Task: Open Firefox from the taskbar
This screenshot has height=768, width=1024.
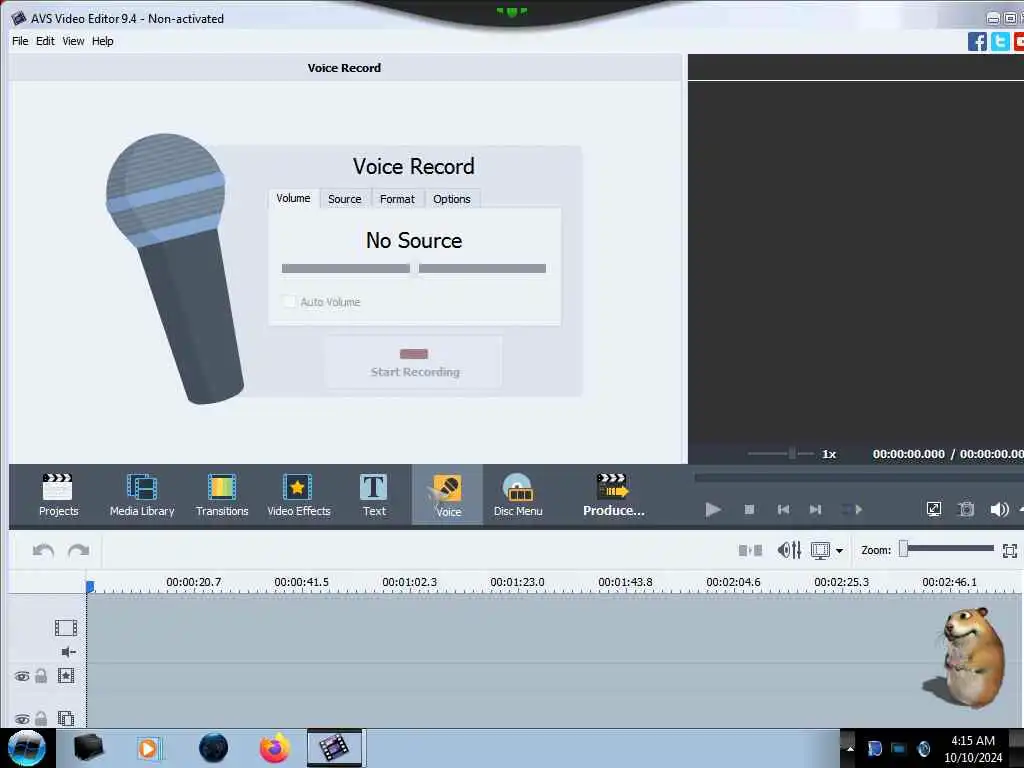Action: pyautogui.click(x=274, y=748)
